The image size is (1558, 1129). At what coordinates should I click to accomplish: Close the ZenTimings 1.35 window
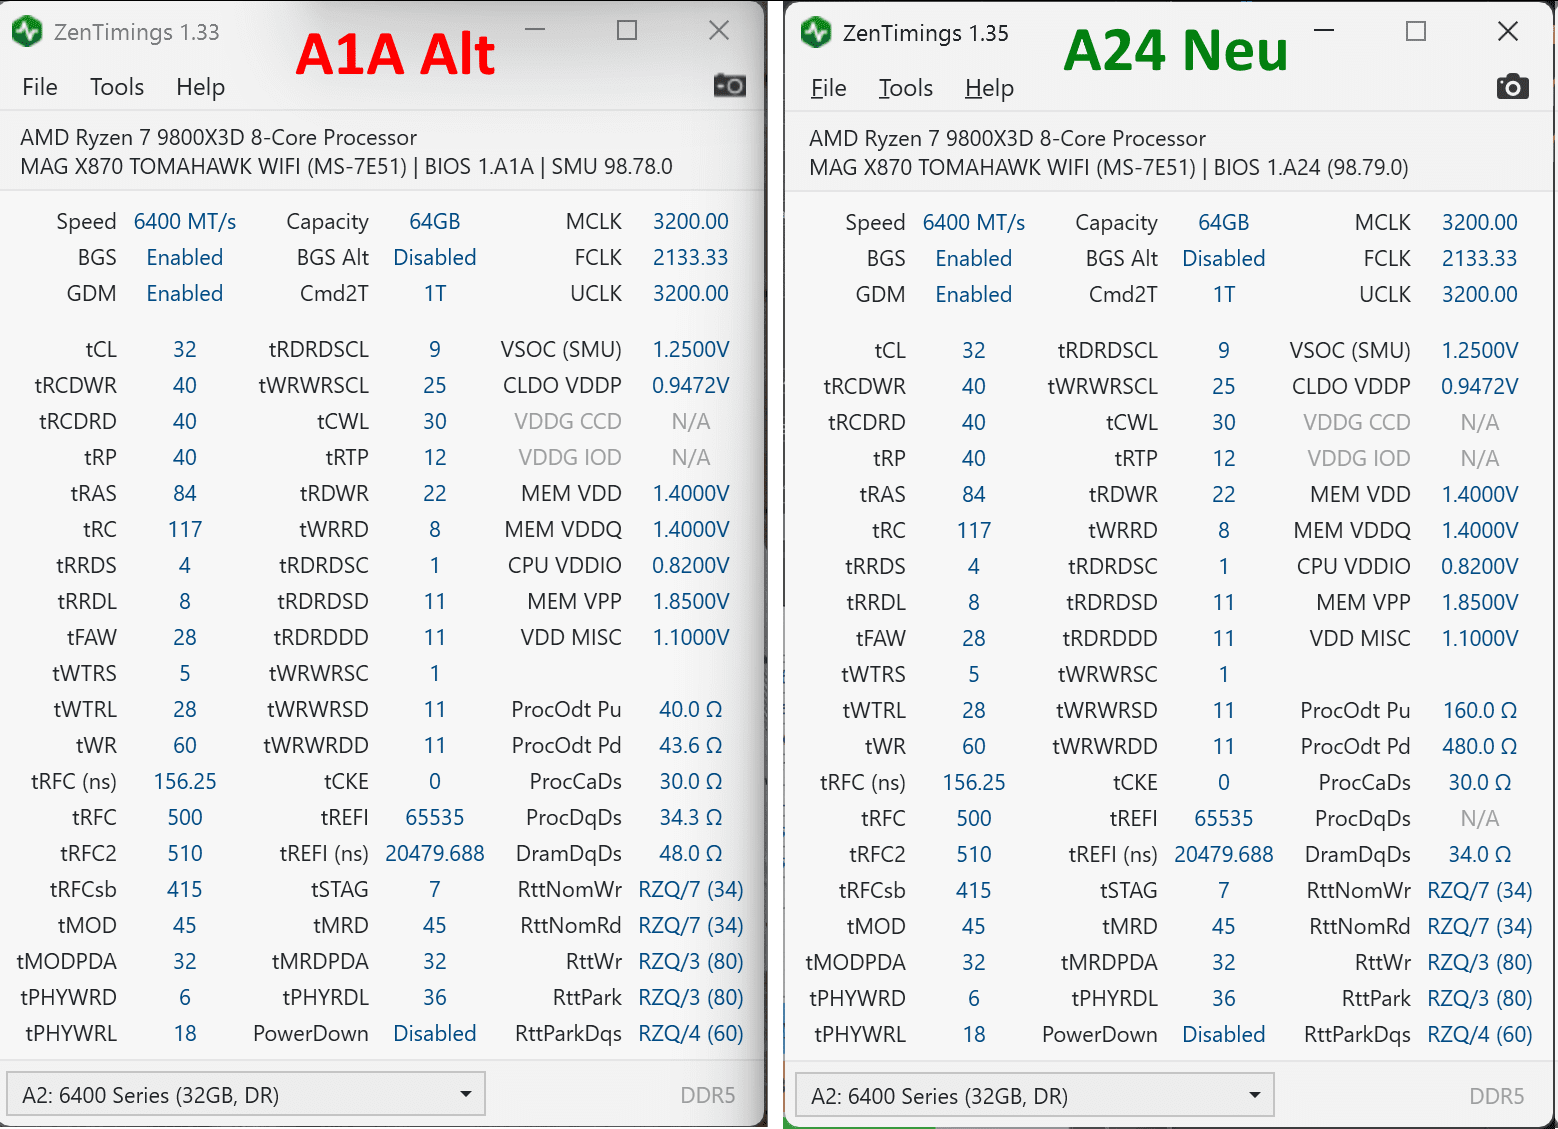click(1508, 31)
